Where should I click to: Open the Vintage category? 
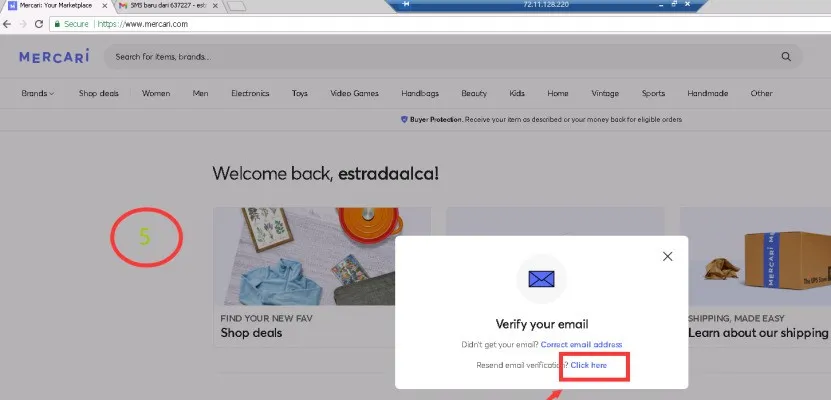pyautogui.click(x=605, y=93)
